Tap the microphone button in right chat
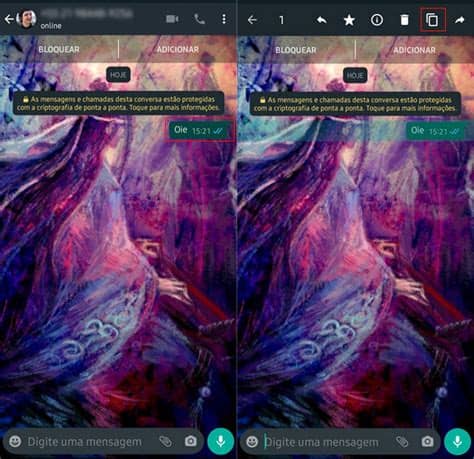Screen dimensions: 474x459 [x=457, y=442]
